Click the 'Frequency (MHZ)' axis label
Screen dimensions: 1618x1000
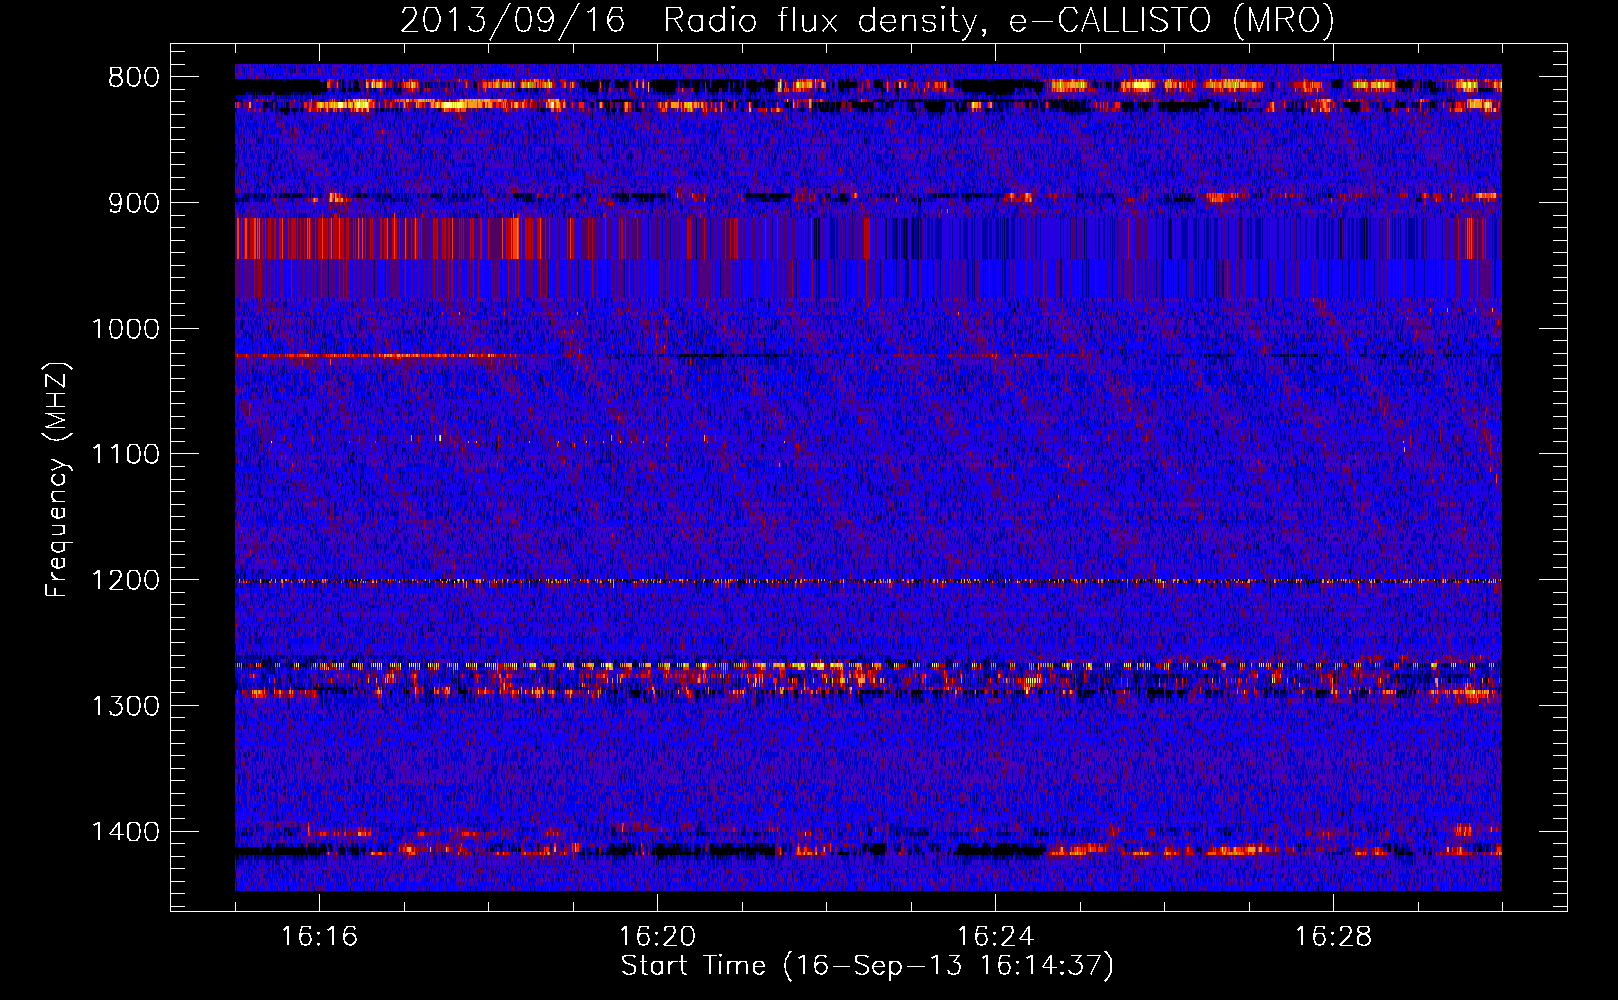point(57,480)
